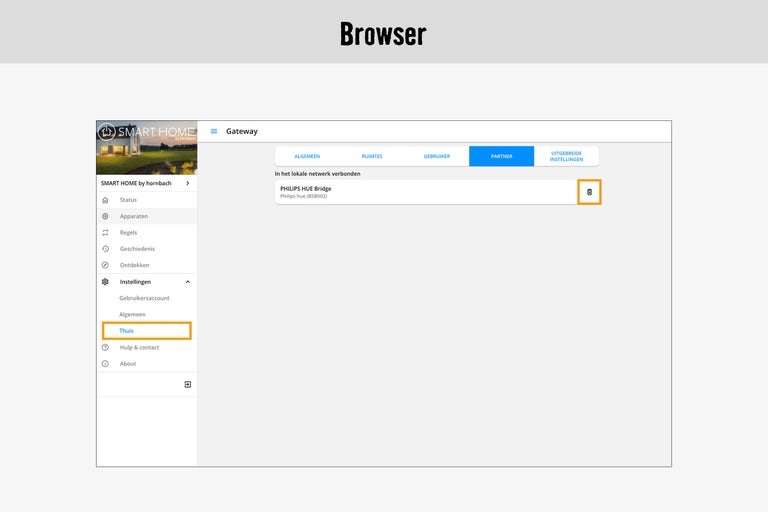
Task: Open the About page
Action: (x=146, y=364)
